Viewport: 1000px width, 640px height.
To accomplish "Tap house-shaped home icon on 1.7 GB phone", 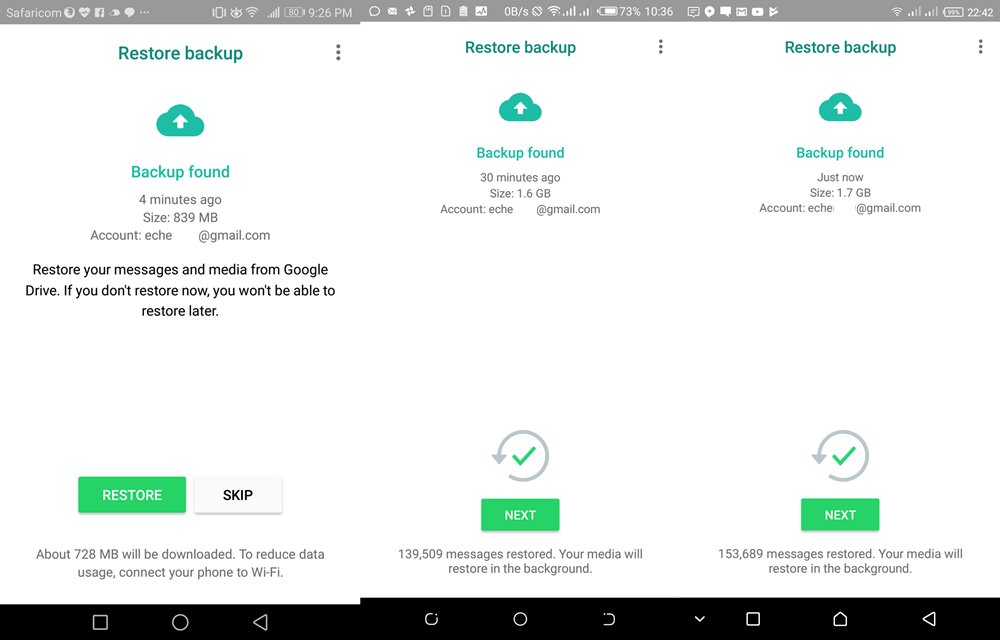I will 840,620.
